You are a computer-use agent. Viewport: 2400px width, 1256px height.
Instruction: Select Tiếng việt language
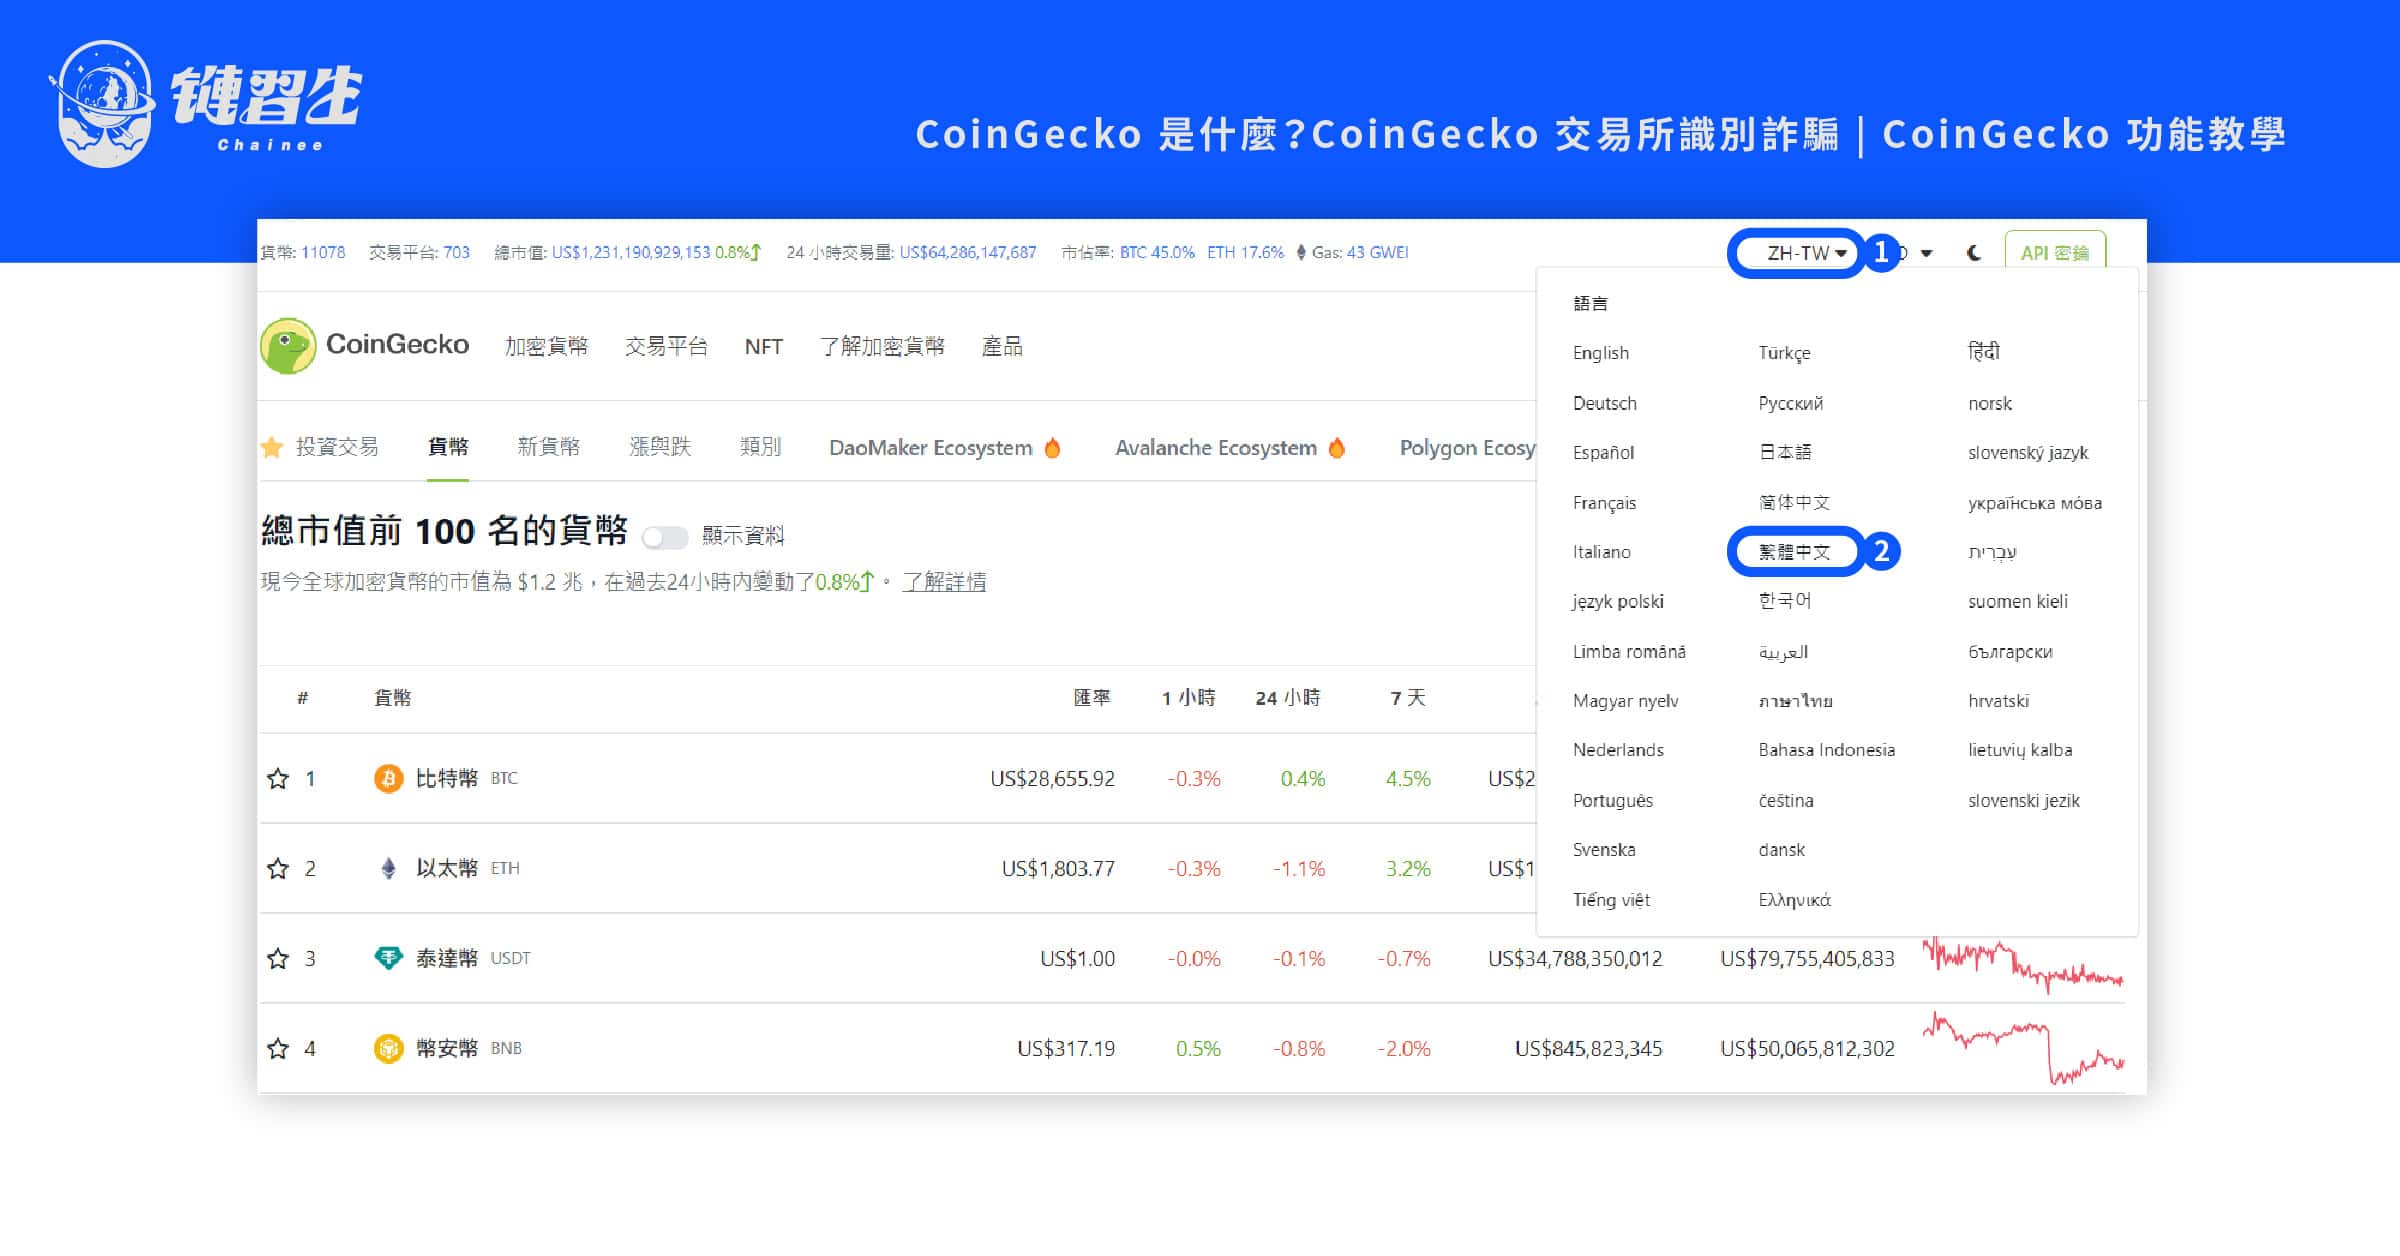[x=1611, y=900]
